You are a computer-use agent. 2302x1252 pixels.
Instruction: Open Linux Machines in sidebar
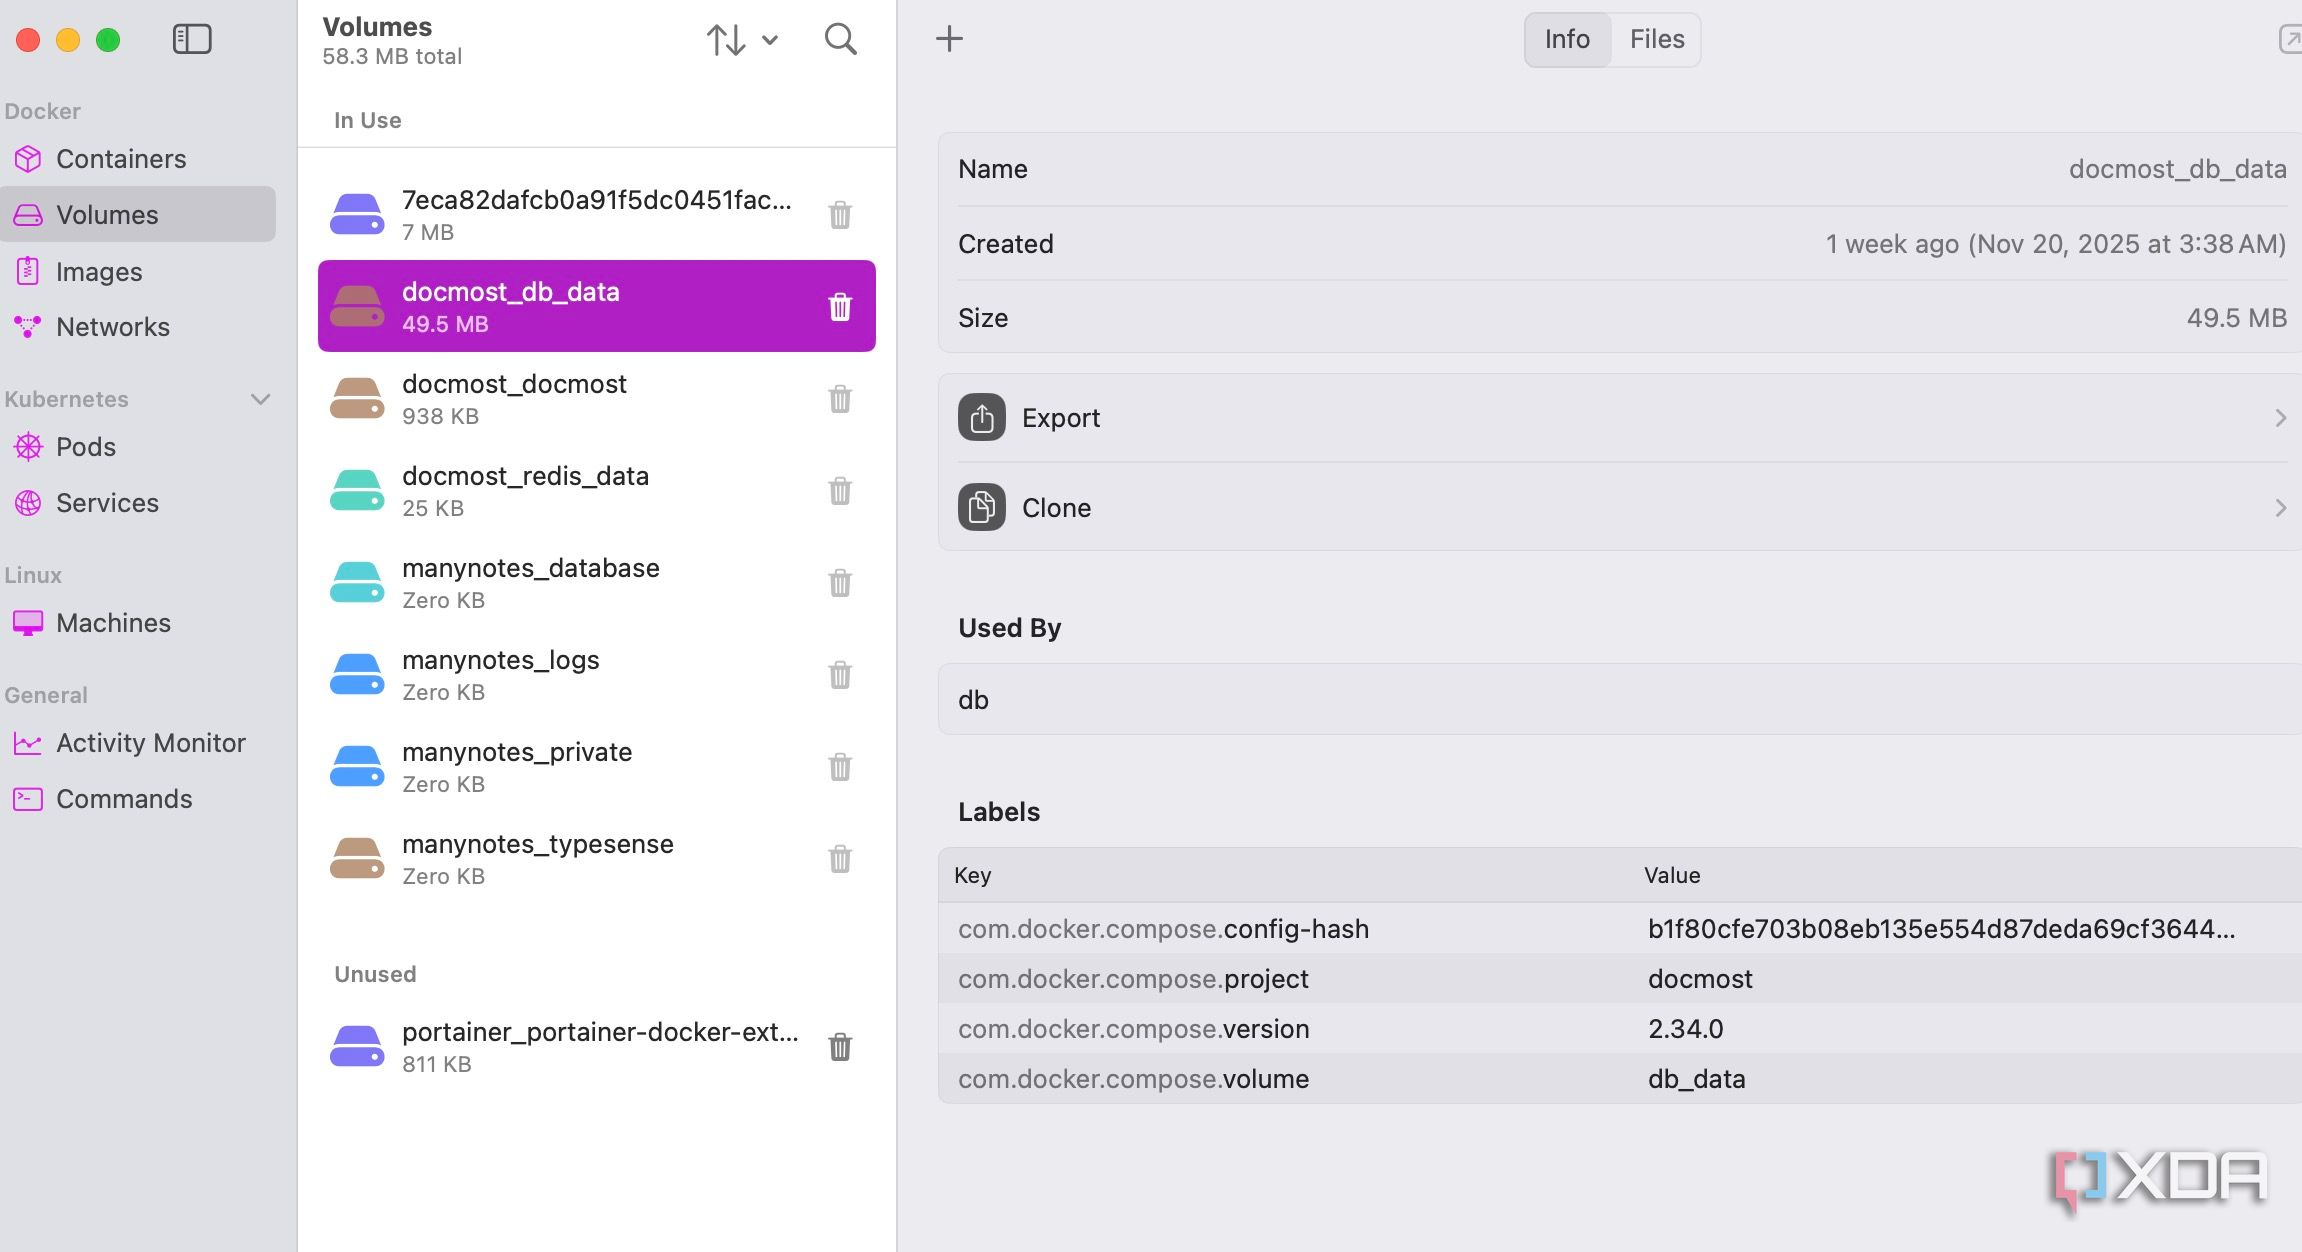tap(138, 623)
